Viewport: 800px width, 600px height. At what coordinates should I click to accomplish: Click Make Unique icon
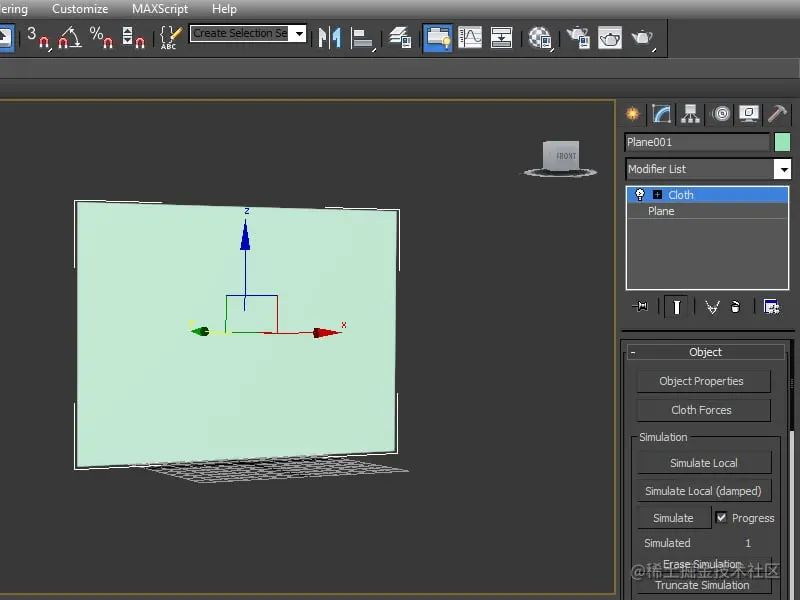[x=712, y=307]
